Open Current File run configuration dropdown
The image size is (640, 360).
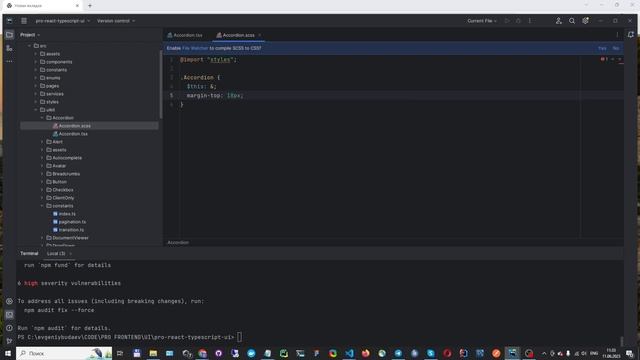point(482,21)
